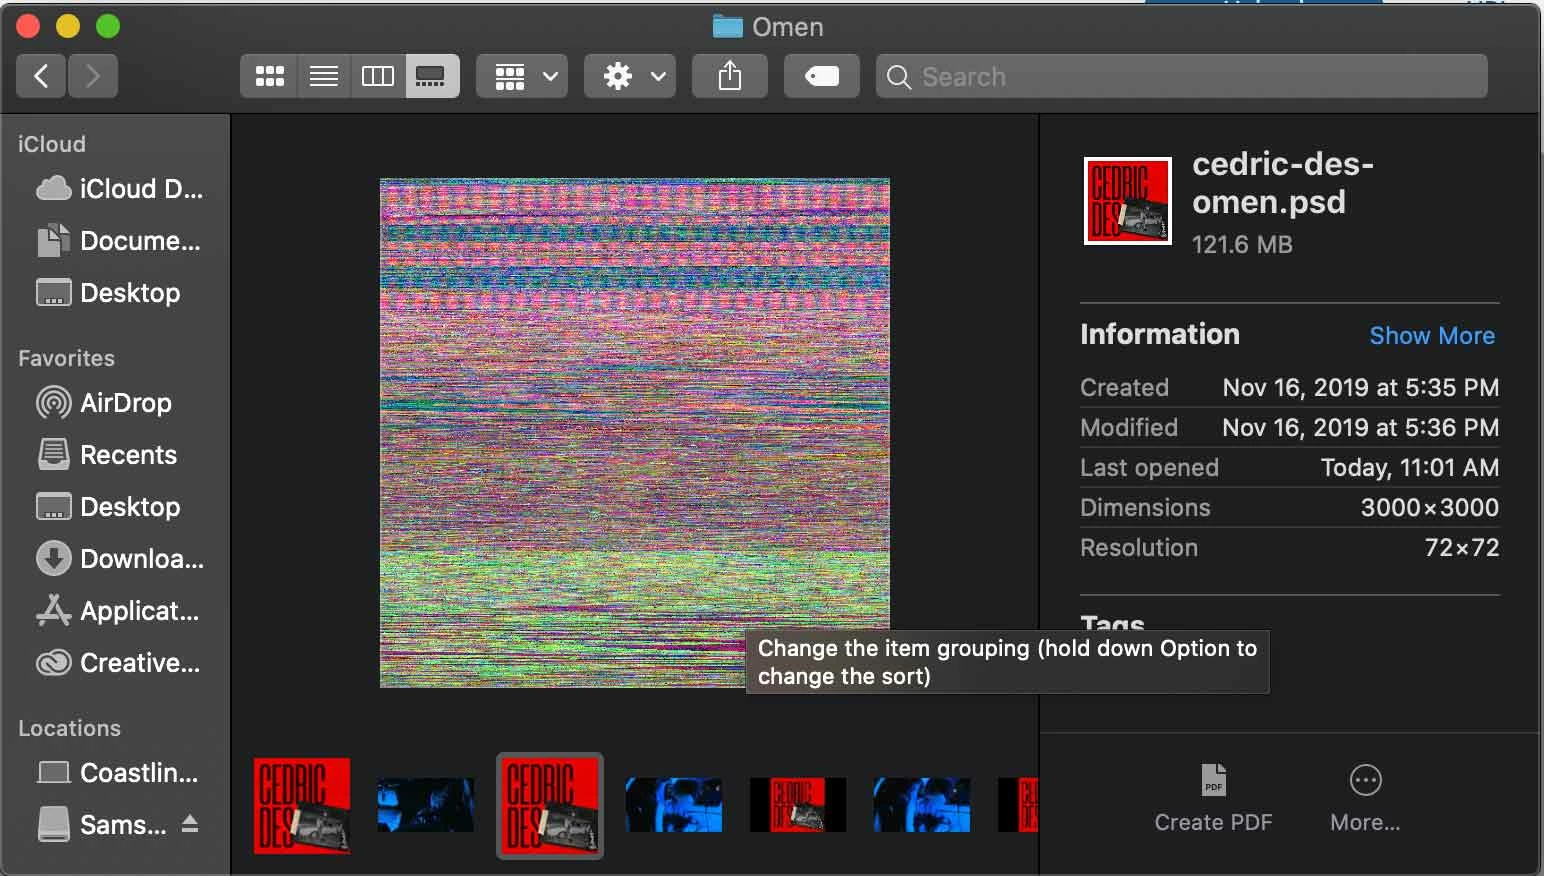Select the highlighted red Cedric Des thumbnail
1544x876 pixels.
point(550,805)
